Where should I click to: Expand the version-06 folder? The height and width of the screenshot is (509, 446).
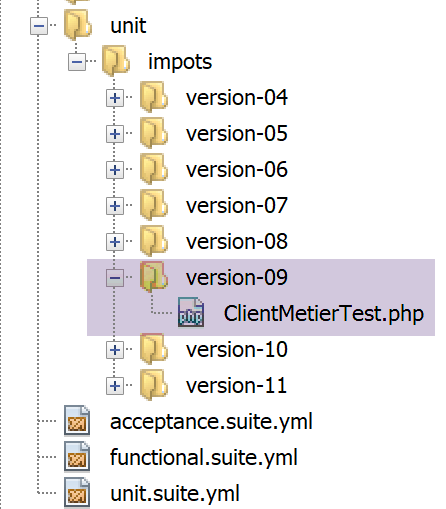115,170
